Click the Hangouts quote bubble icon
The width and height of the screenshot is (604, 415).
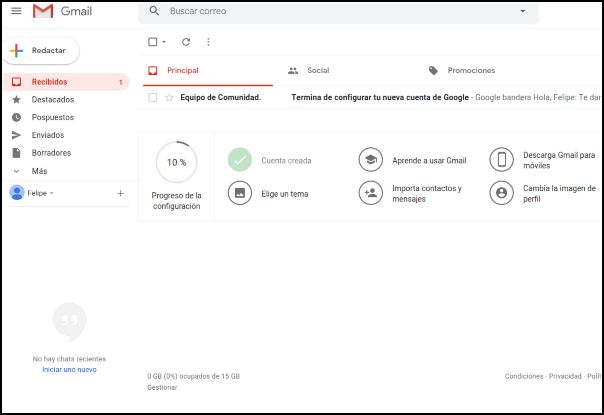click(70, 322)
